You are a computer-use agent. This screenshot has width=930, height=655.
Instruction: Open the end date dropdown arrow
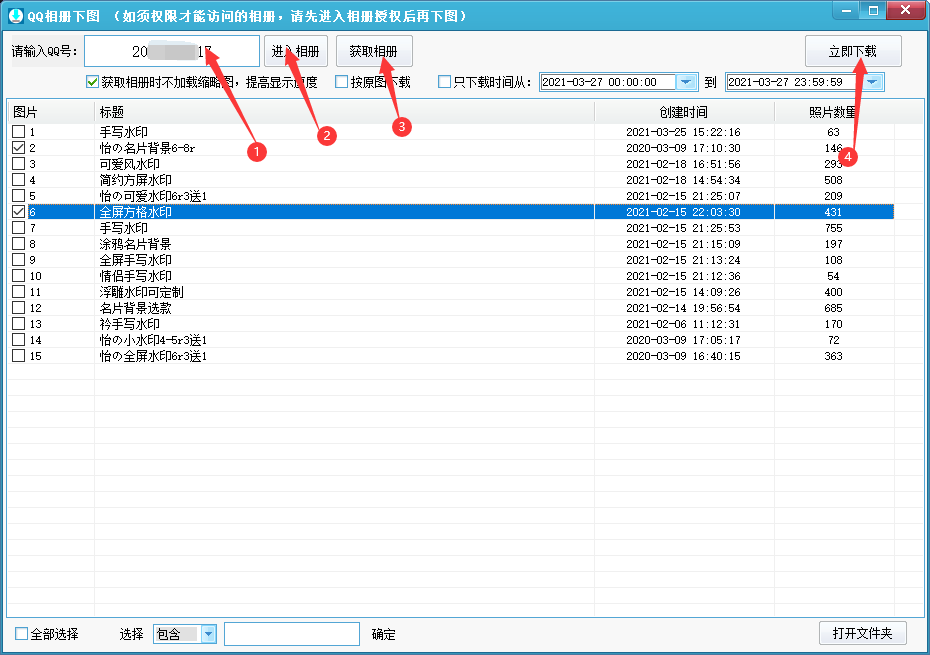pos(873,82)
